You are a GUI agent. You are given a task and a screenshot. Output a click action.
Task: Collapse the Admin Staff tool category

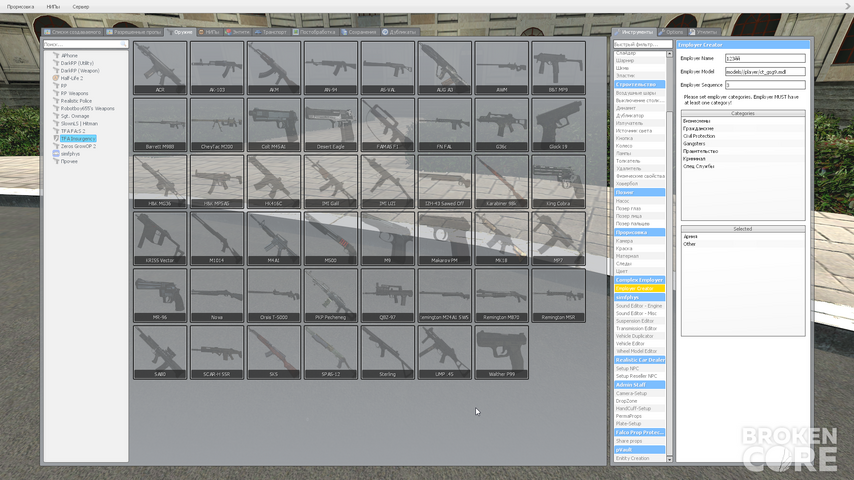click(639, 385)
